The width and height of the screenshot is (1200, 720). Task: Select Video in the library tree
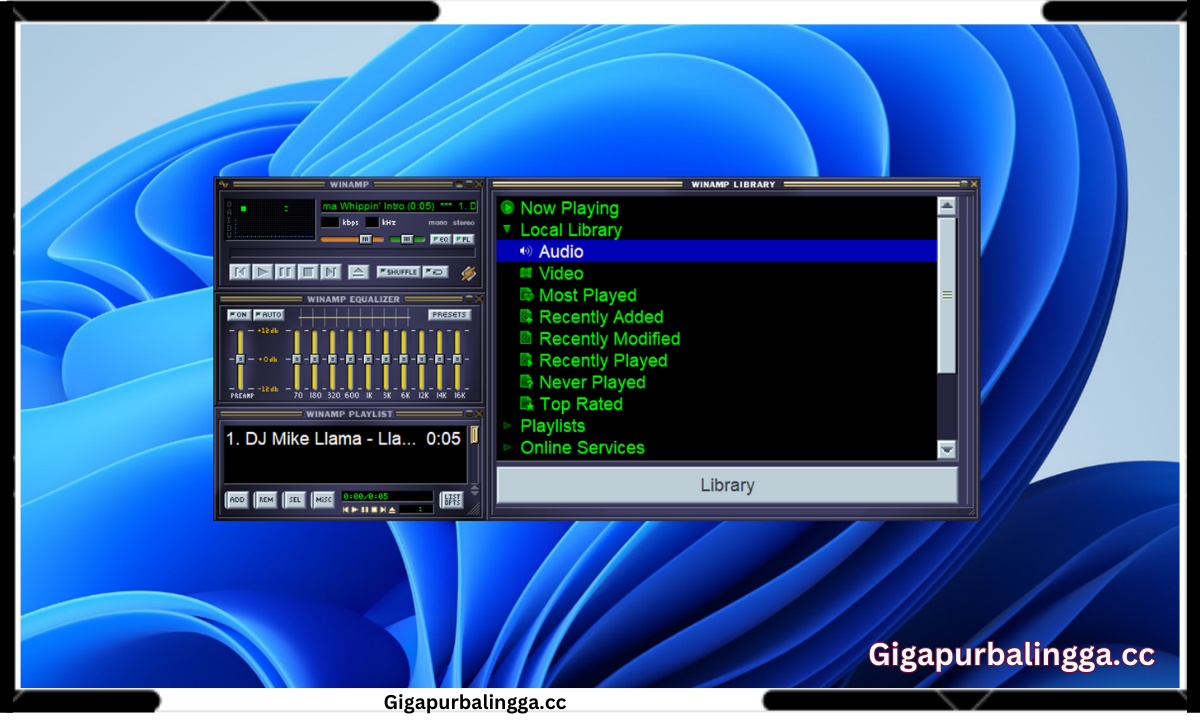[x=561, y=273]
